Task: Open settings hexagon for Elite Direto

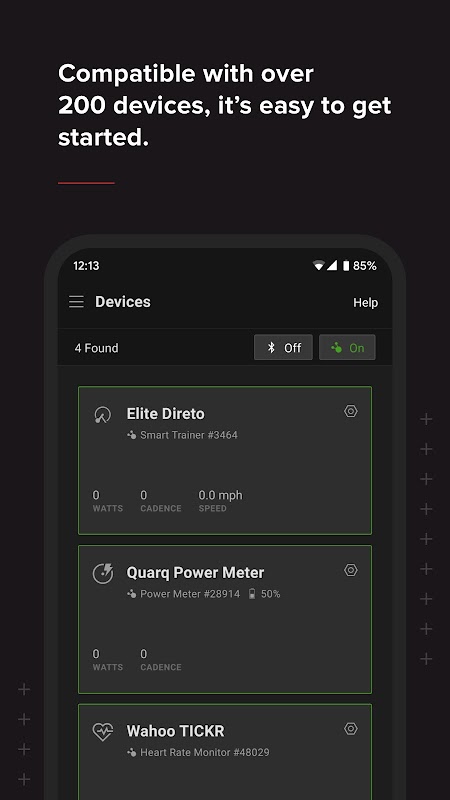Action: [351, 411]
